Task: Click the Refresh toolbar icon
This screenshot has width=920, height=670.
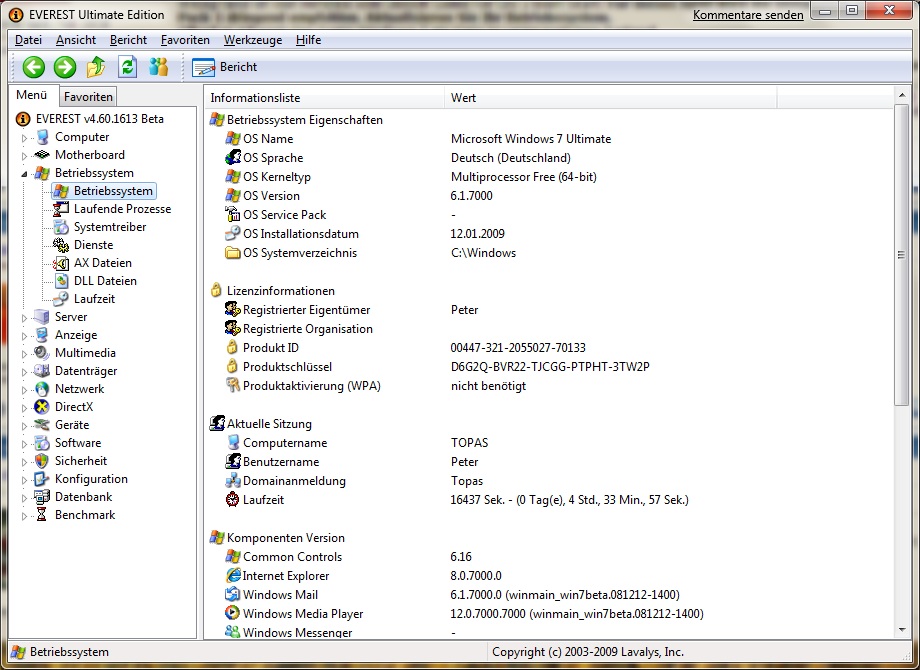Action: (127, 67)
